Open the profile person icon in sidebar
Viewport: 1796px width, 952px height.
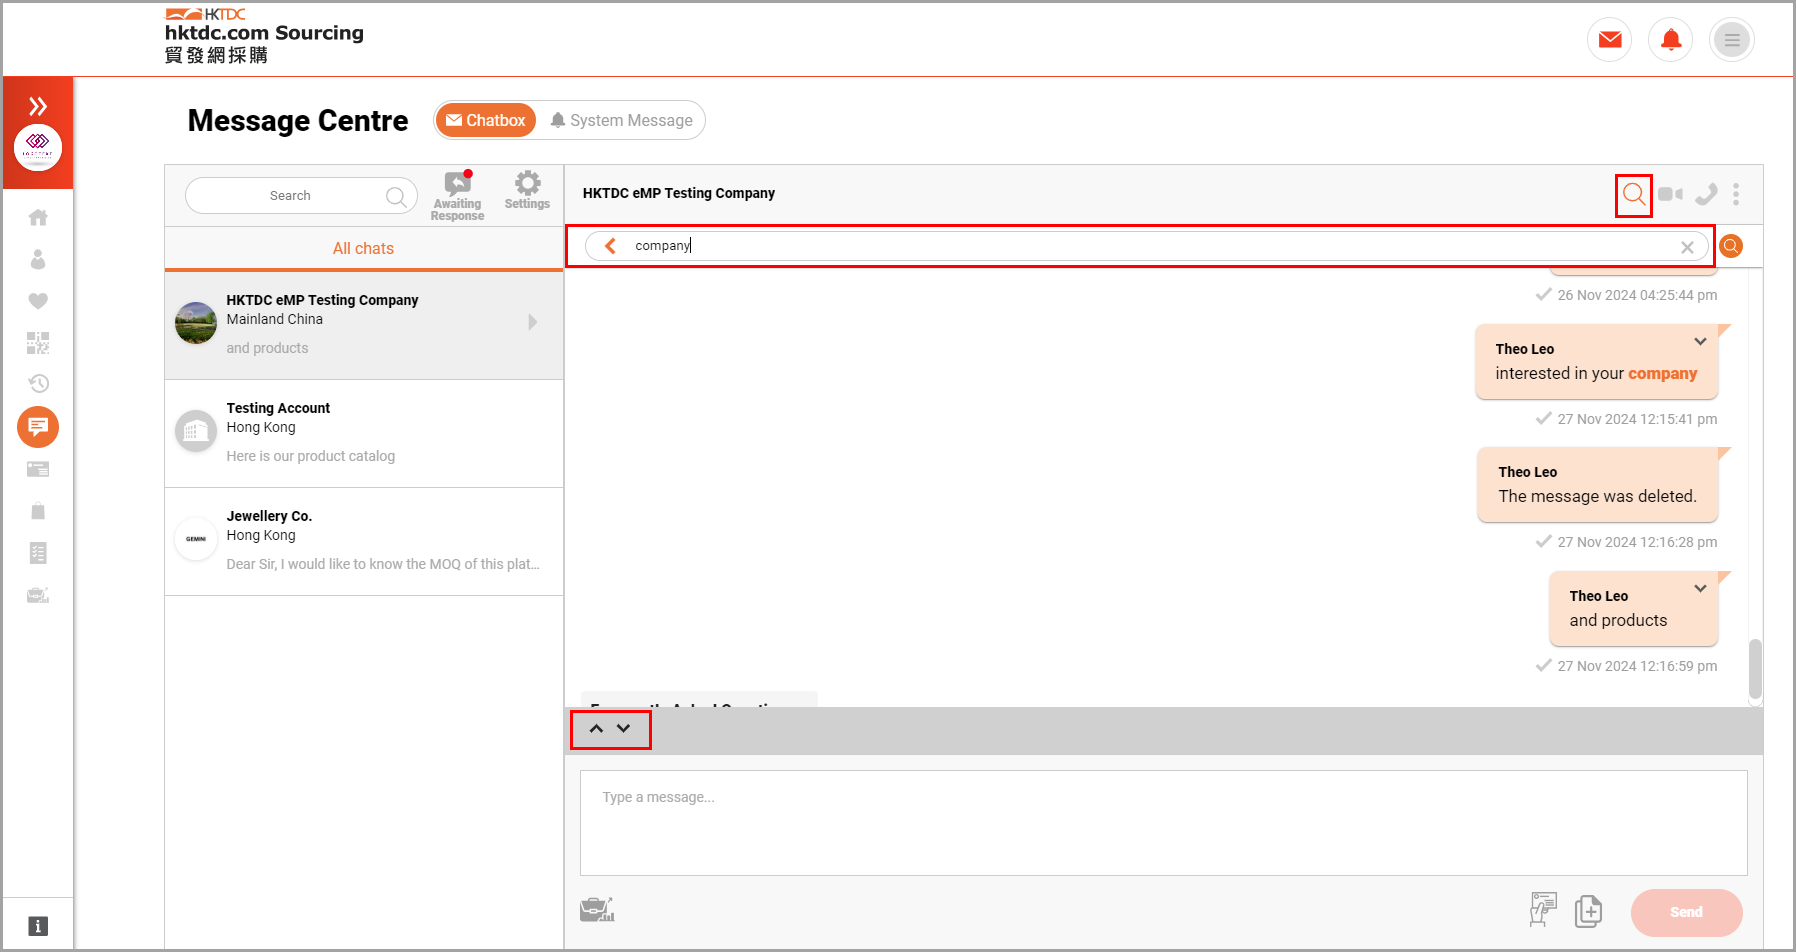[x=38, y=259]
